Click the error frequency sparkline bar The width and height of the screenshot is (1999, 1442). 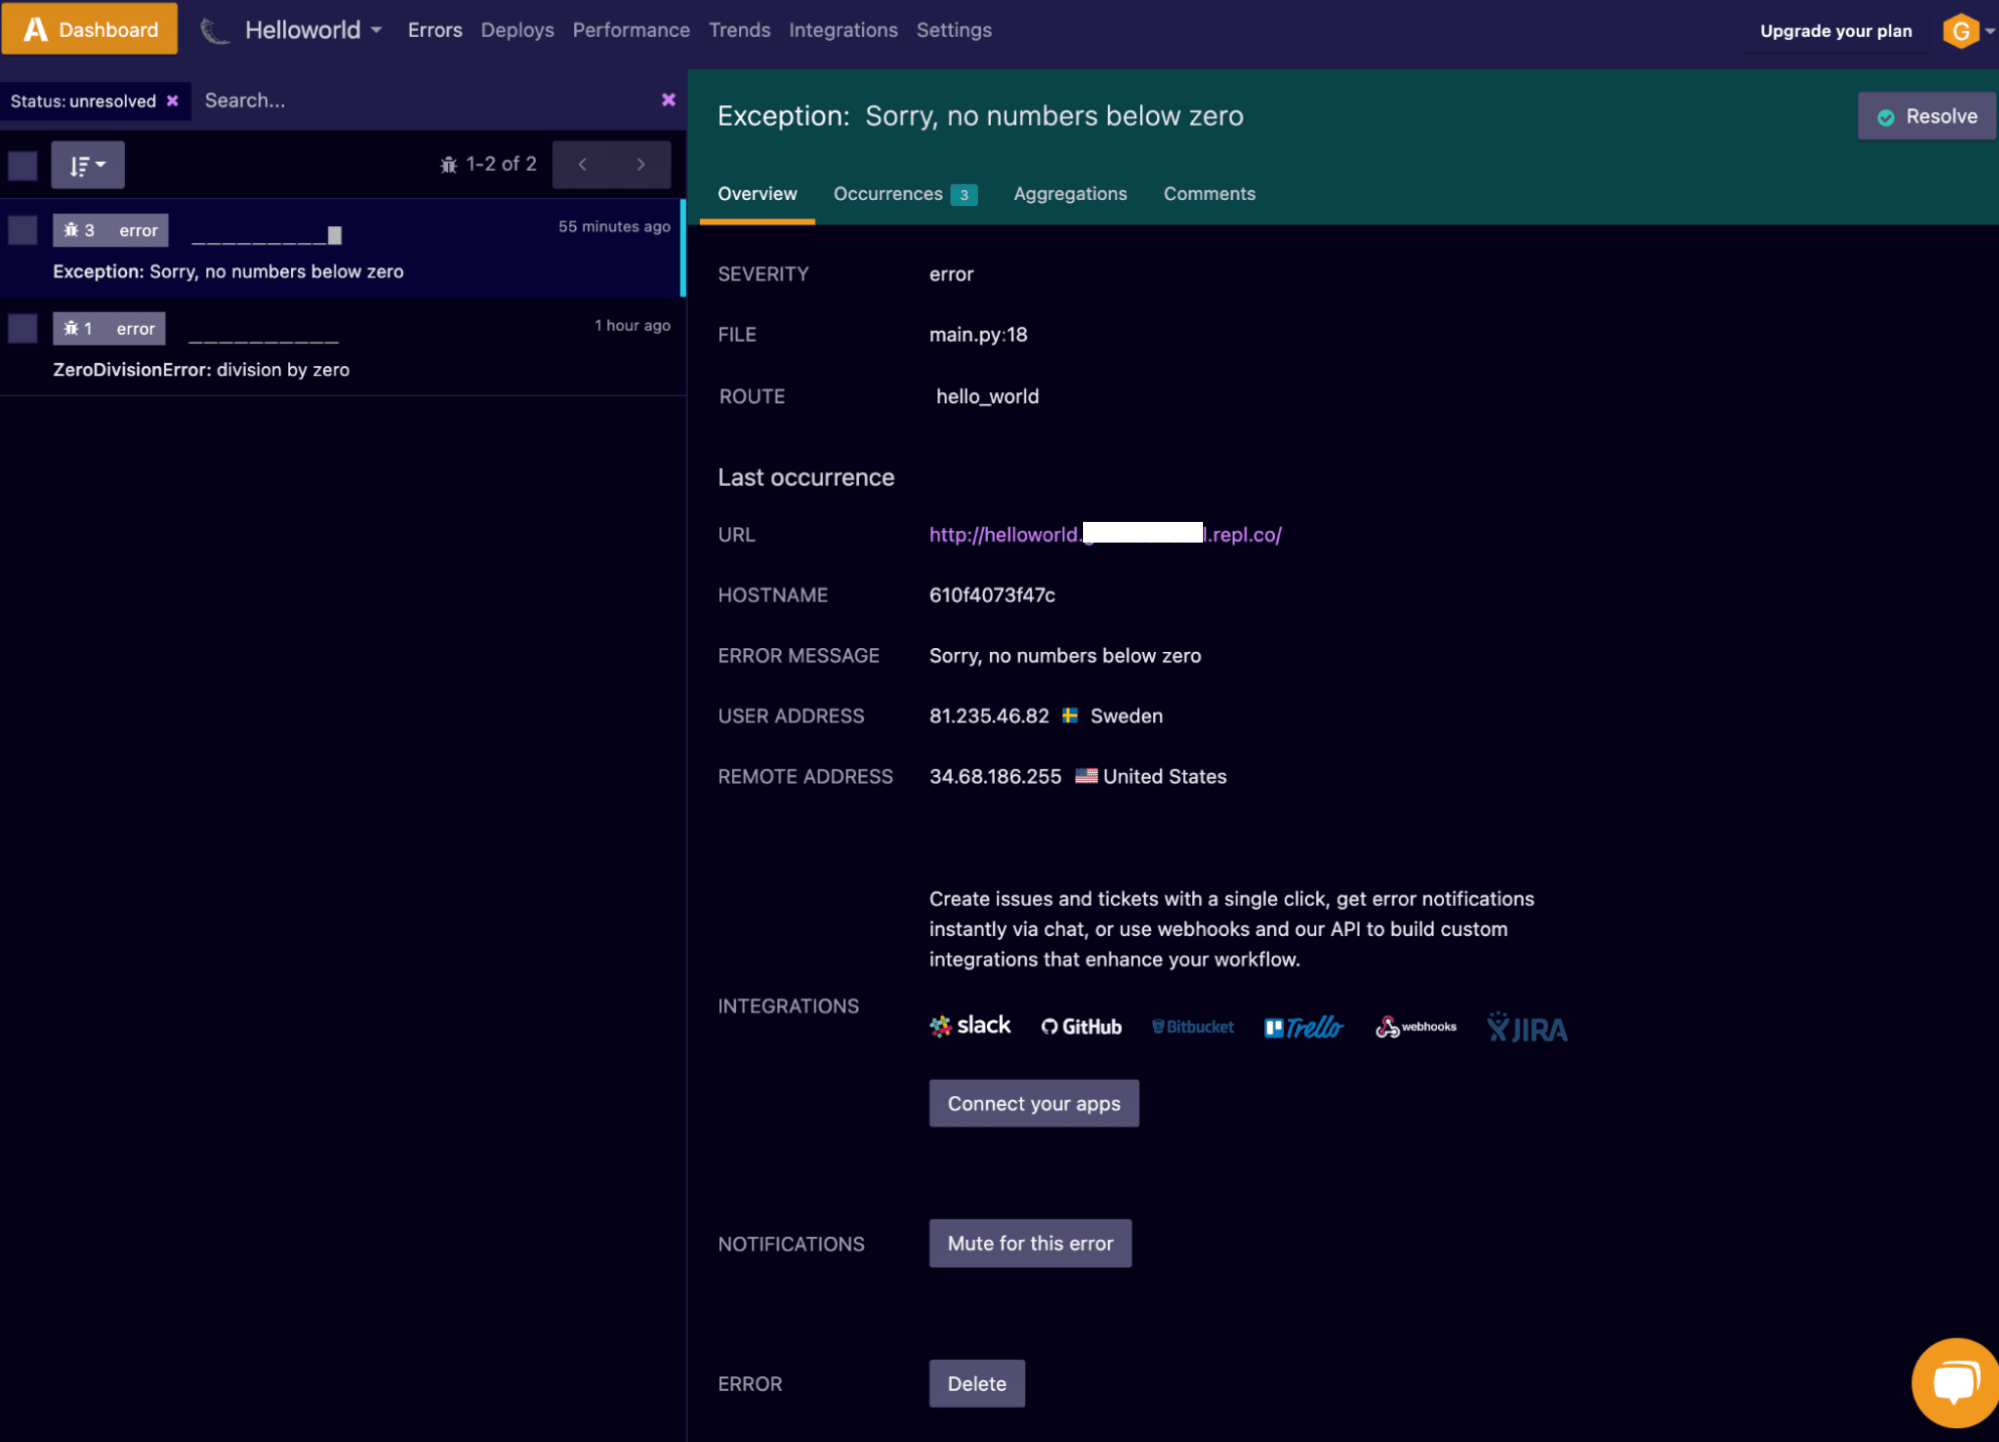pos(334,234)
